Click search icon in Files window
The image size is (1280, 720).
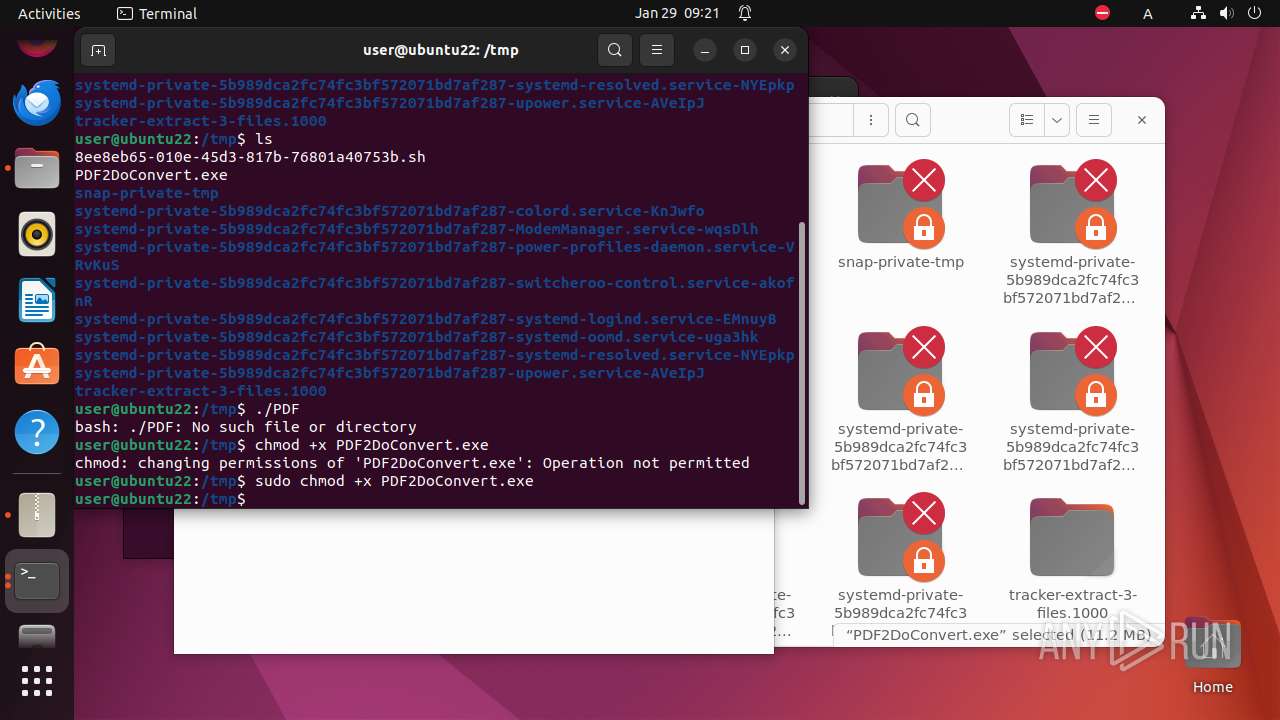click(x=912, y=120)
